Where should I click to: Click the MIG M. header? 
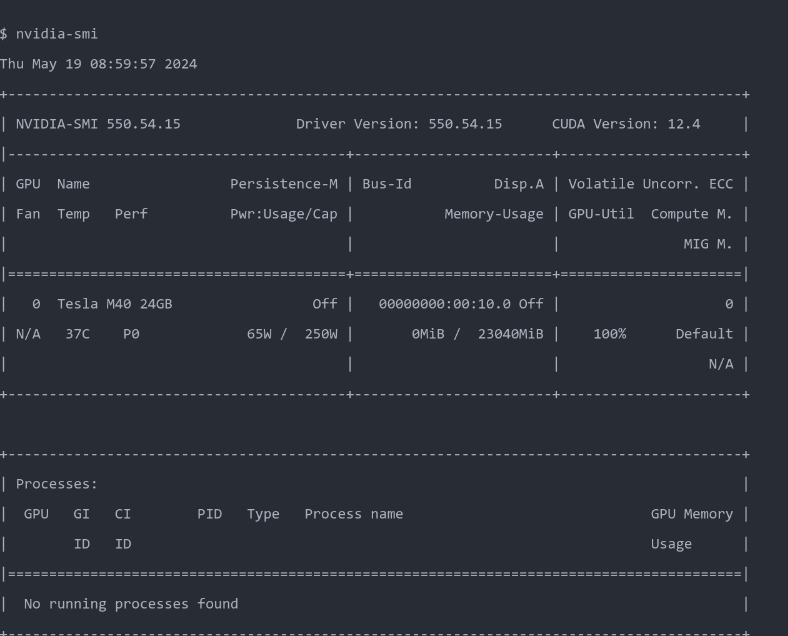(x=708, y=244)
